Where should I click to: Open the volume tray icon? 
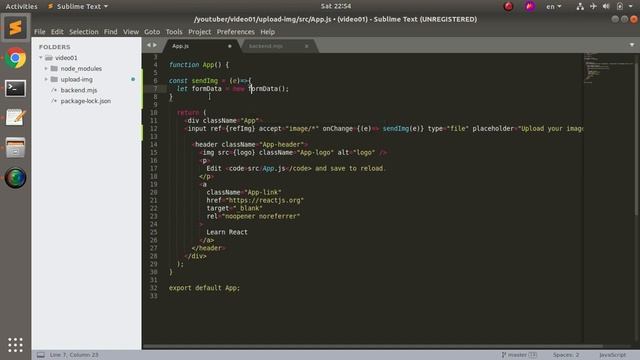coord(606,6)
